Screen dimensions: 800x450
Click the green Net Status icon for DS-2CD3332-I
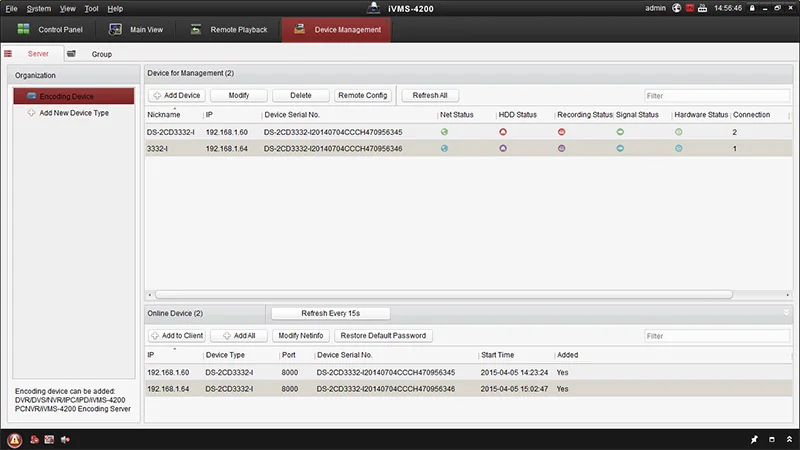pyautogui.click(x=444, y=132)
